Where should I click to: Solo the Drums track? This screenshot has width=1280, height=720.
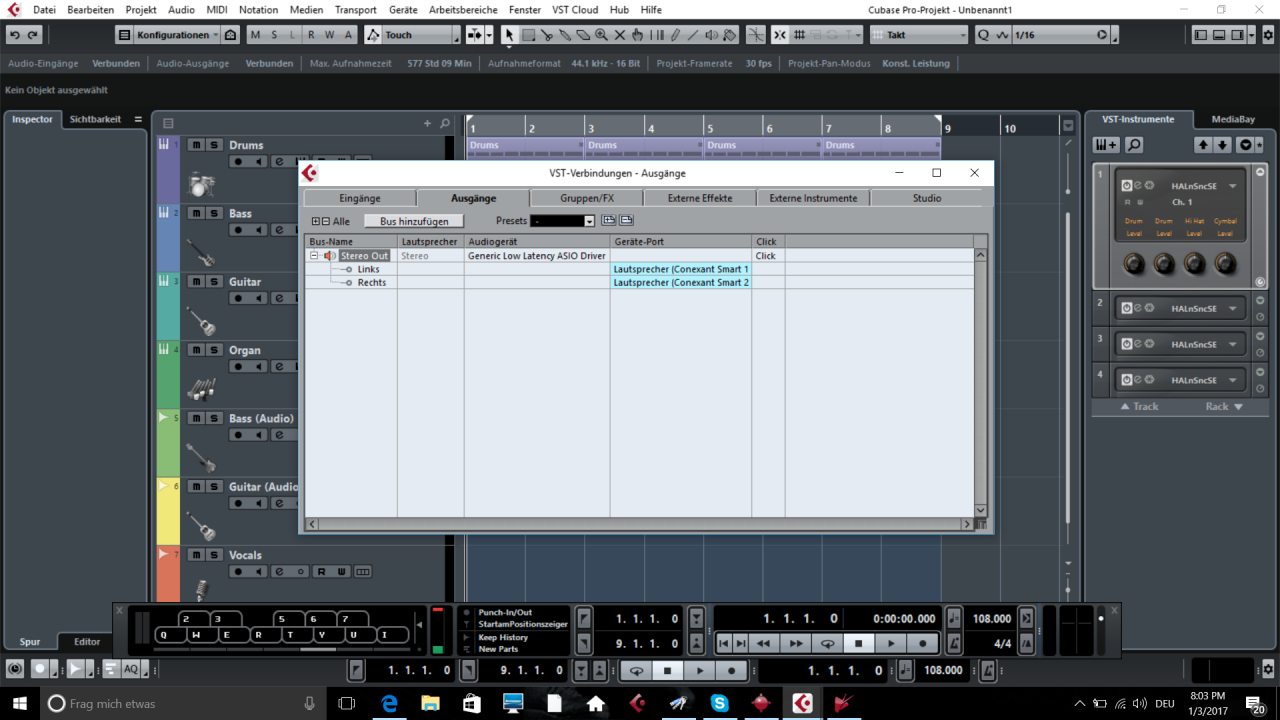(x=213, y=145)
